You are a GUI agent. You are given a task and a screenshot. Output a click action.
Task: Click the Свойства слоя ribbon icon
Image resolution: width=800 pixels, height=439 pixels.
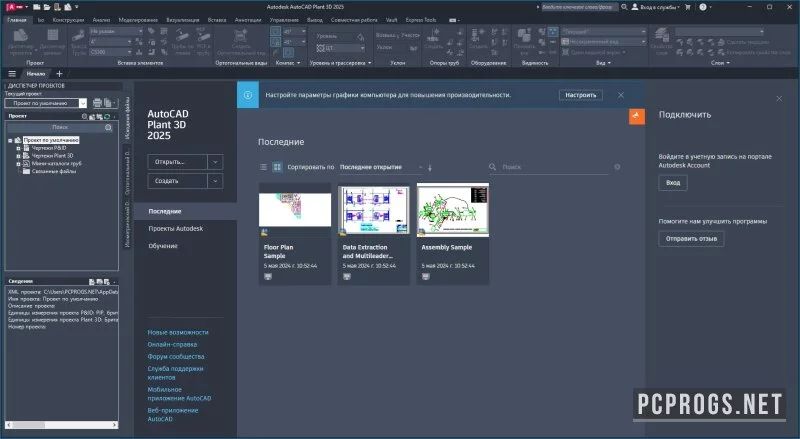[661, 42]
